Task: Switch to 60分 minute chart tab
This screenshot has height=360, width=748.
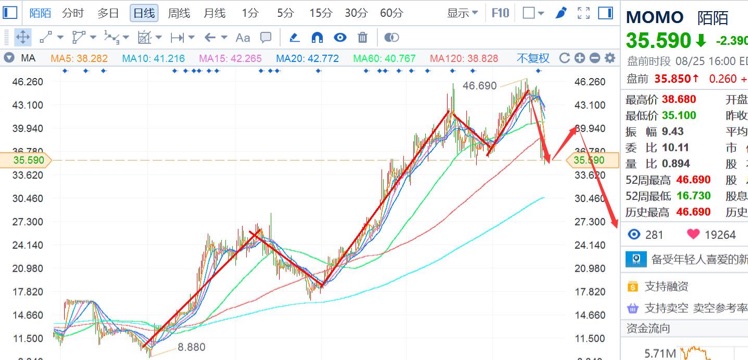Action: (392, 13)
